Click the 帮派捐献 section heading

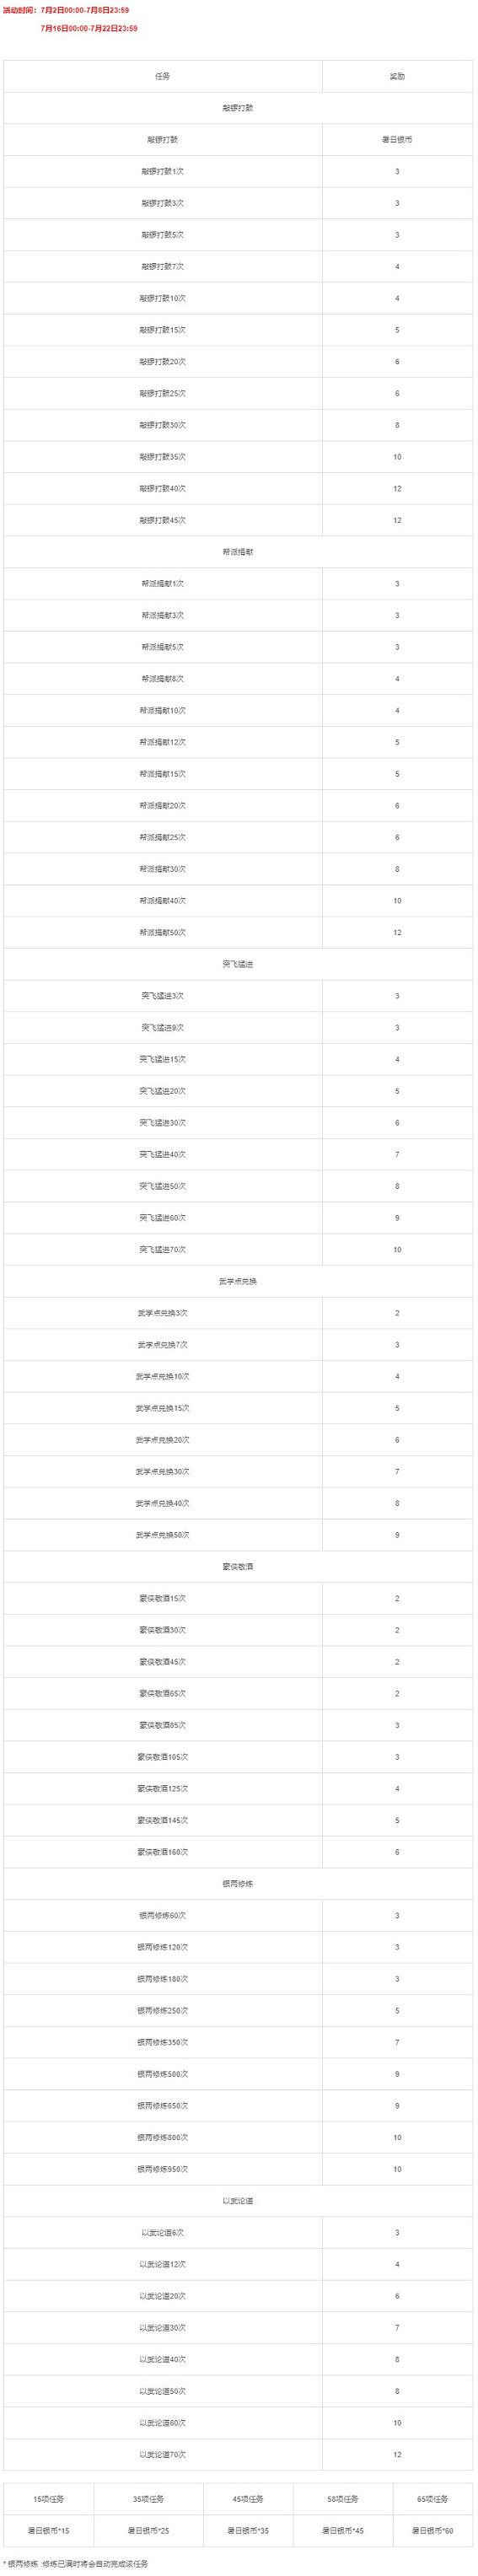238,552
